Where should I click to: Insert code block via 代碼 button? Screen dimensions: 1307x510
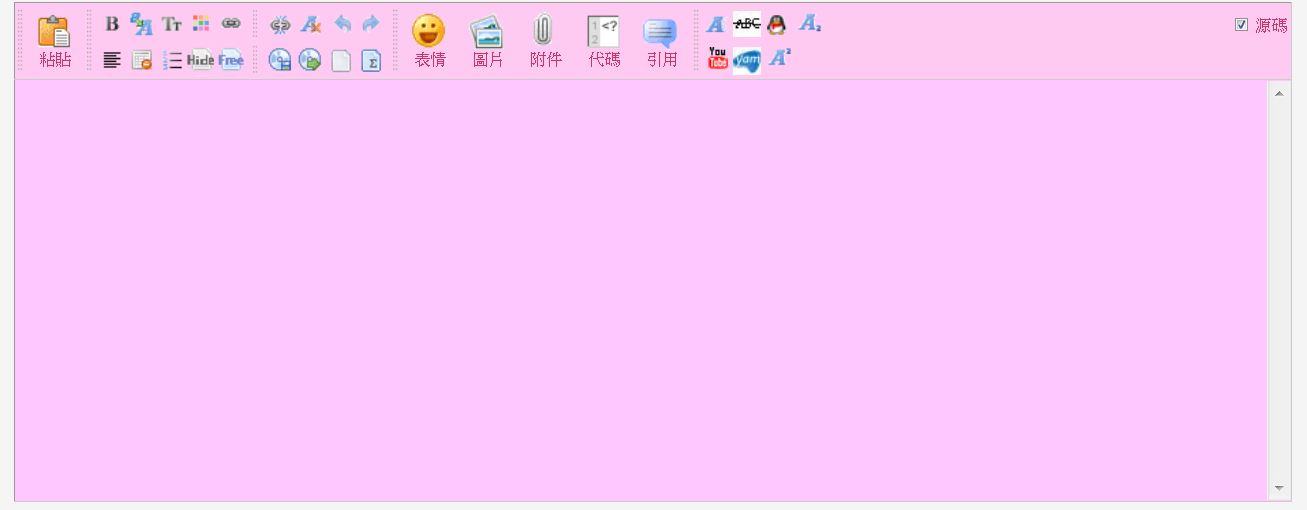coord(603,42)
